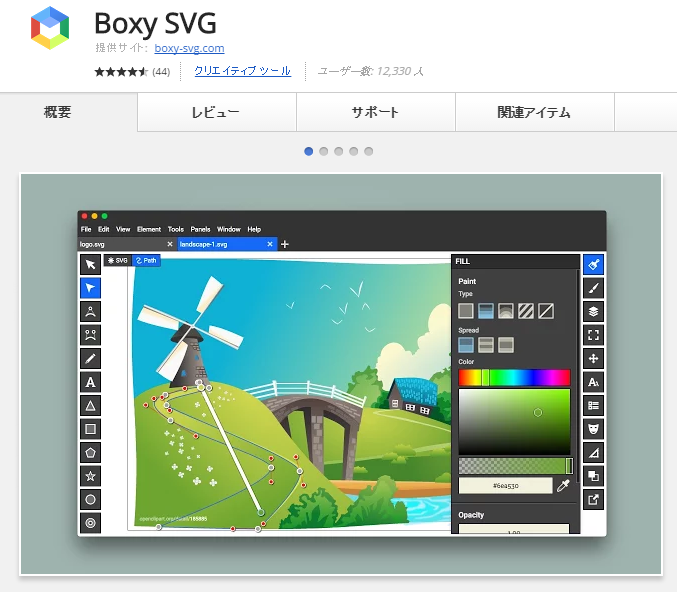Pick color with the eyedropper icon
The width and height of the screenshot is (677, 592).
(x=563, y=486)
